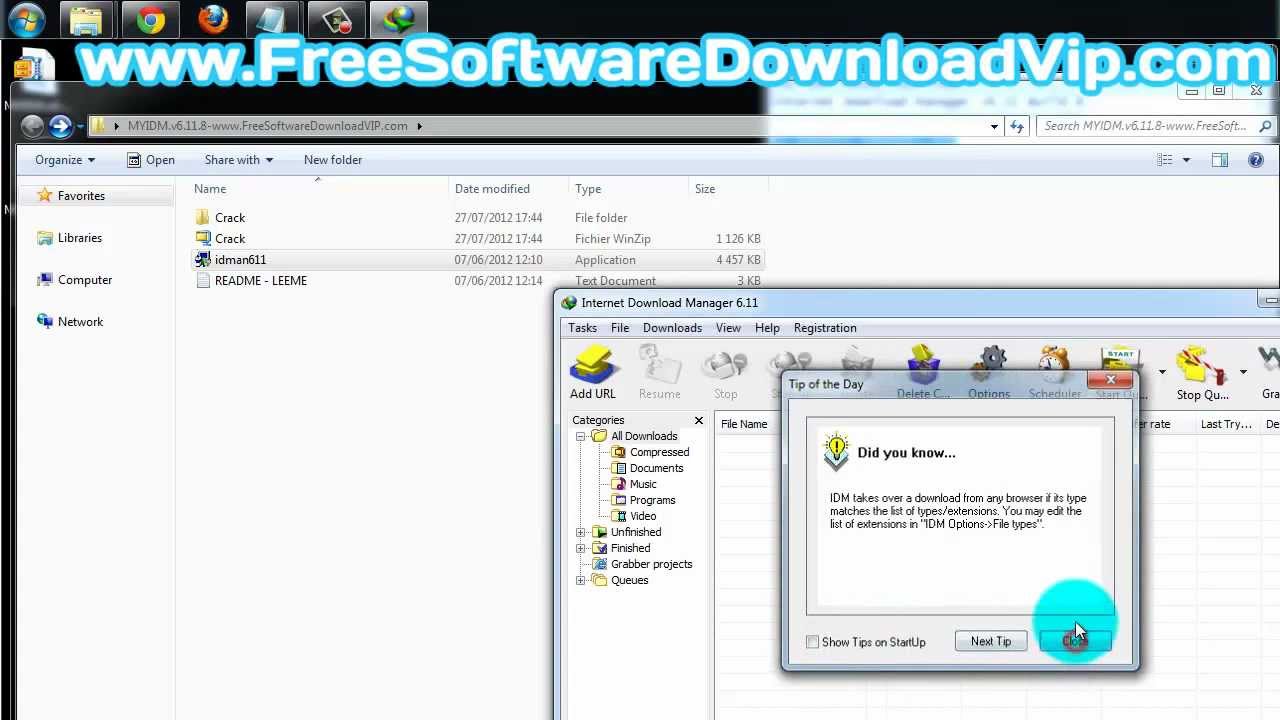Click the Next Tip button

(991, 642)
